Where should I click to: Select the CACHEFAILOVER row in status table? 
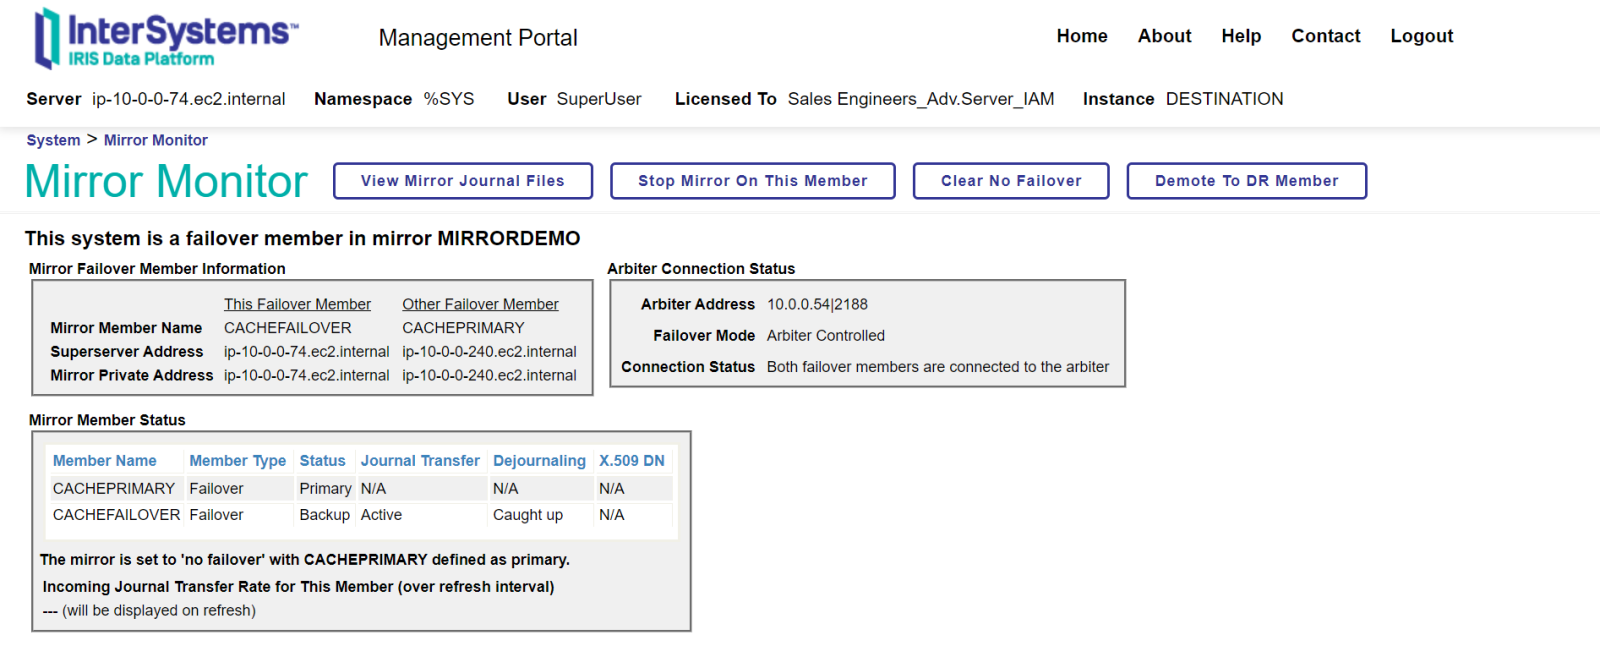pos(116,515)
